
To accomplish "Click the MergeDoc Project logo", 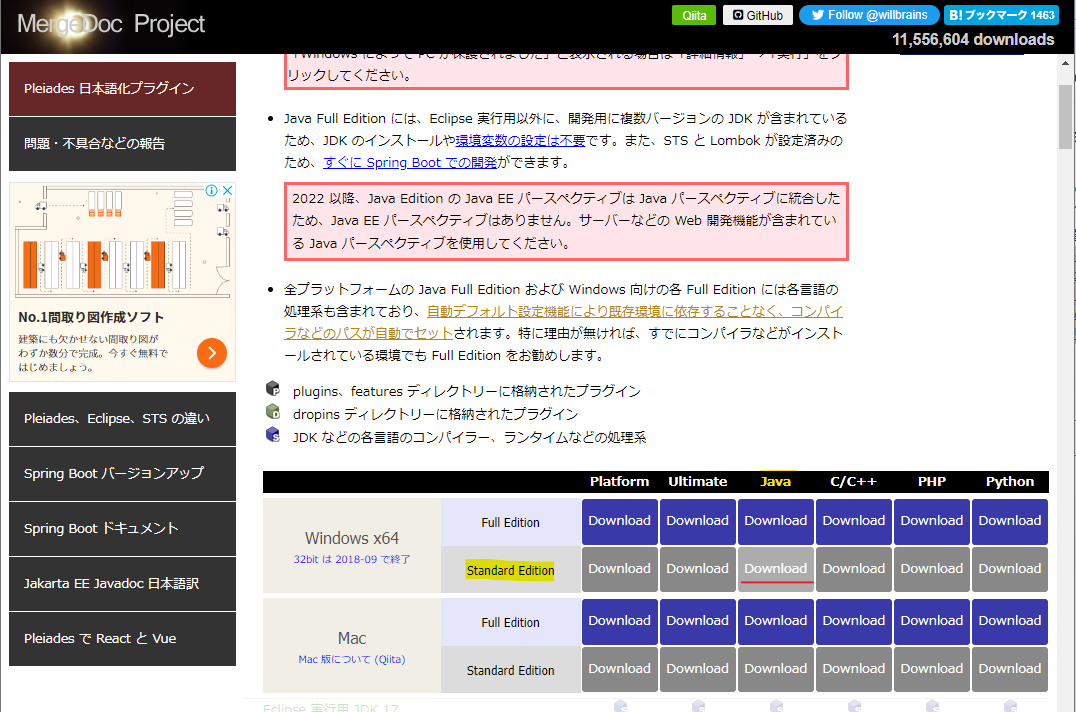I will pyautogui.click(x=110, y=24).
